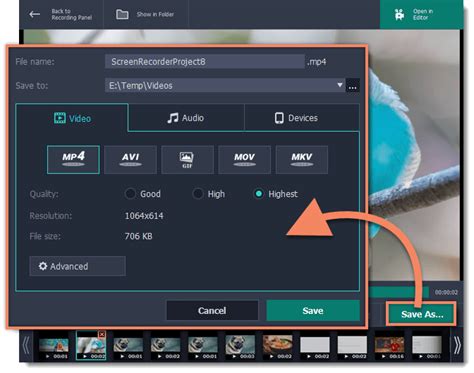Screen dimensions: 474x373
Task: Click the resolution value 1064x614
Action: 144,216
